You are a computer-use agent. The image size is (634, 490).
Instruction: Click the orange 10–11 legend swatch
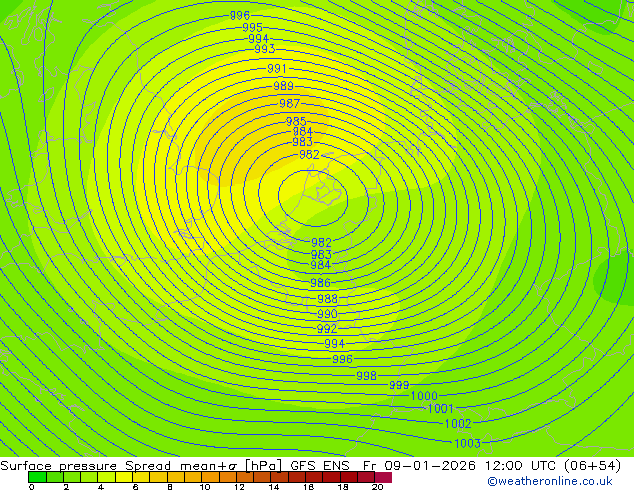pyautogui.click(x=210, y=477)
